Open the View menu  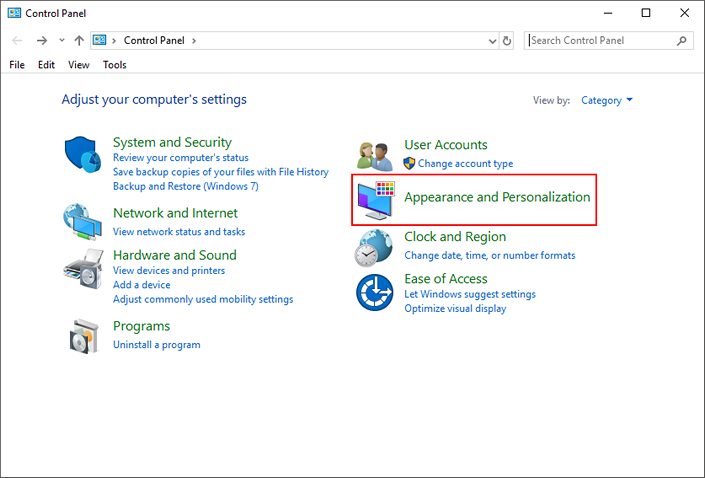pos(79,65)
